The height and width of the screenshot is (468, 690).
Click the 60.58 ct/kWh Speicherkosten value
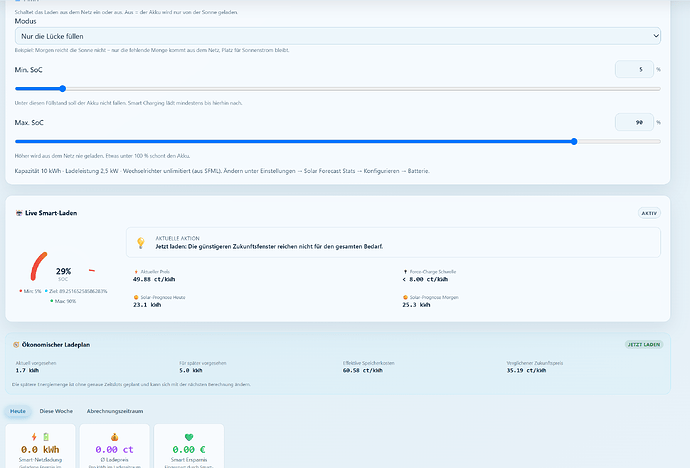coord(363,370)
